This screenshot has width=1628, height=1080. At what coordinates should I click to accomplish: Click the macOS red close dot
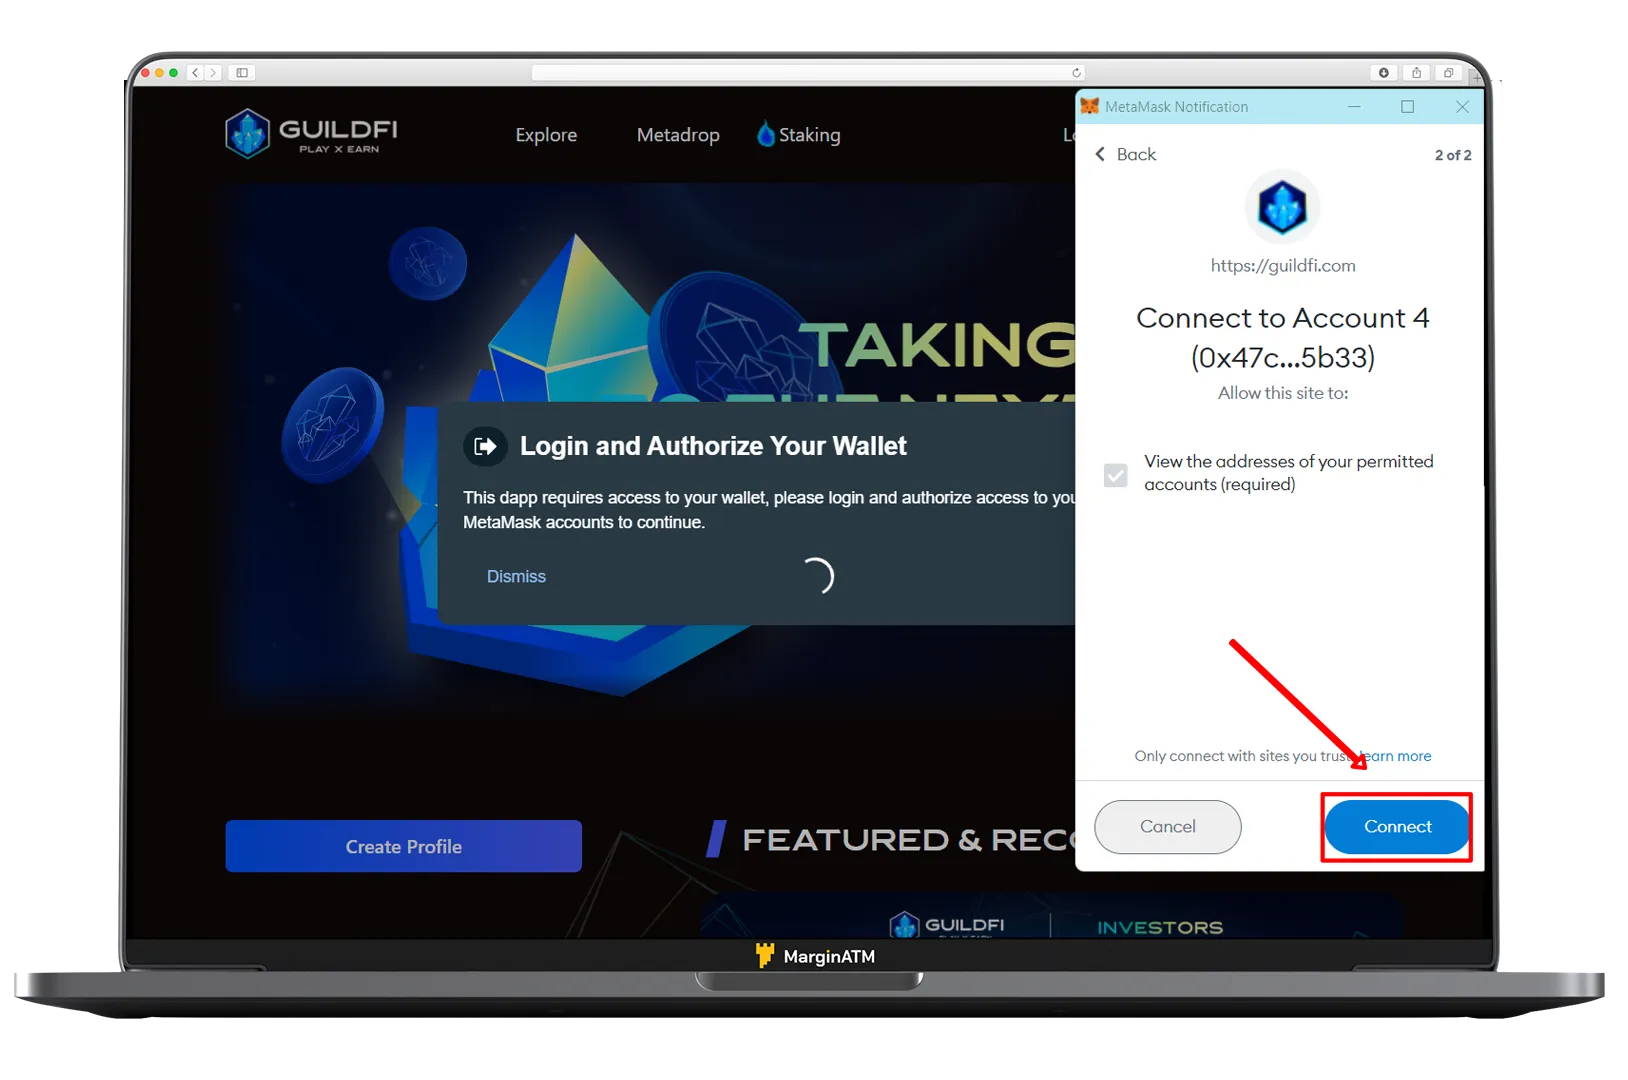[x=146, y=73]
